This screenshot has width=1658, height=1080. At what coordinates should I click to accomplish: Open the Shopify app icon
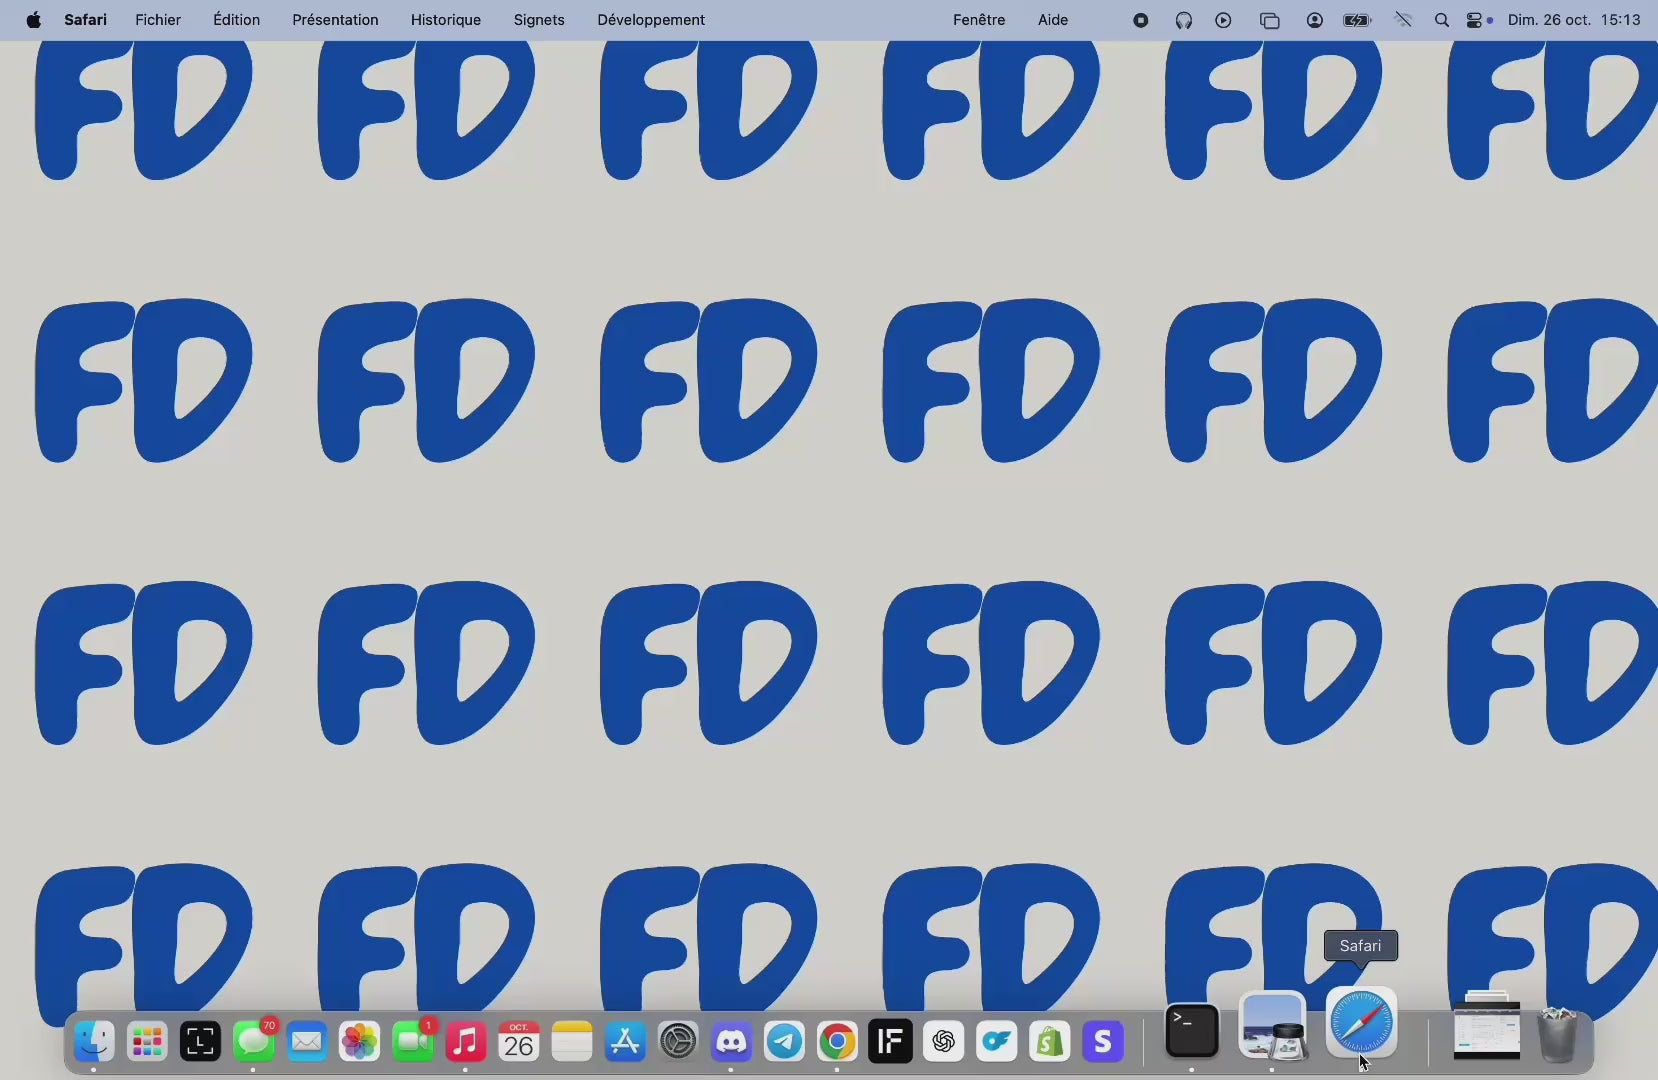click(x=1049, y=1042)
